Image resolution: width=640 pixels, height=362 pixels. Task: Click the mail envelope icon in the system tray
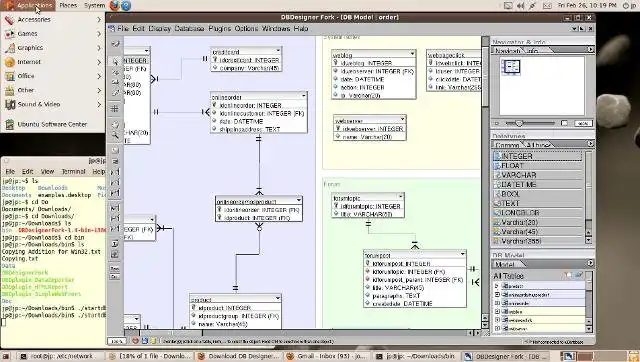[x=547, y=5]
